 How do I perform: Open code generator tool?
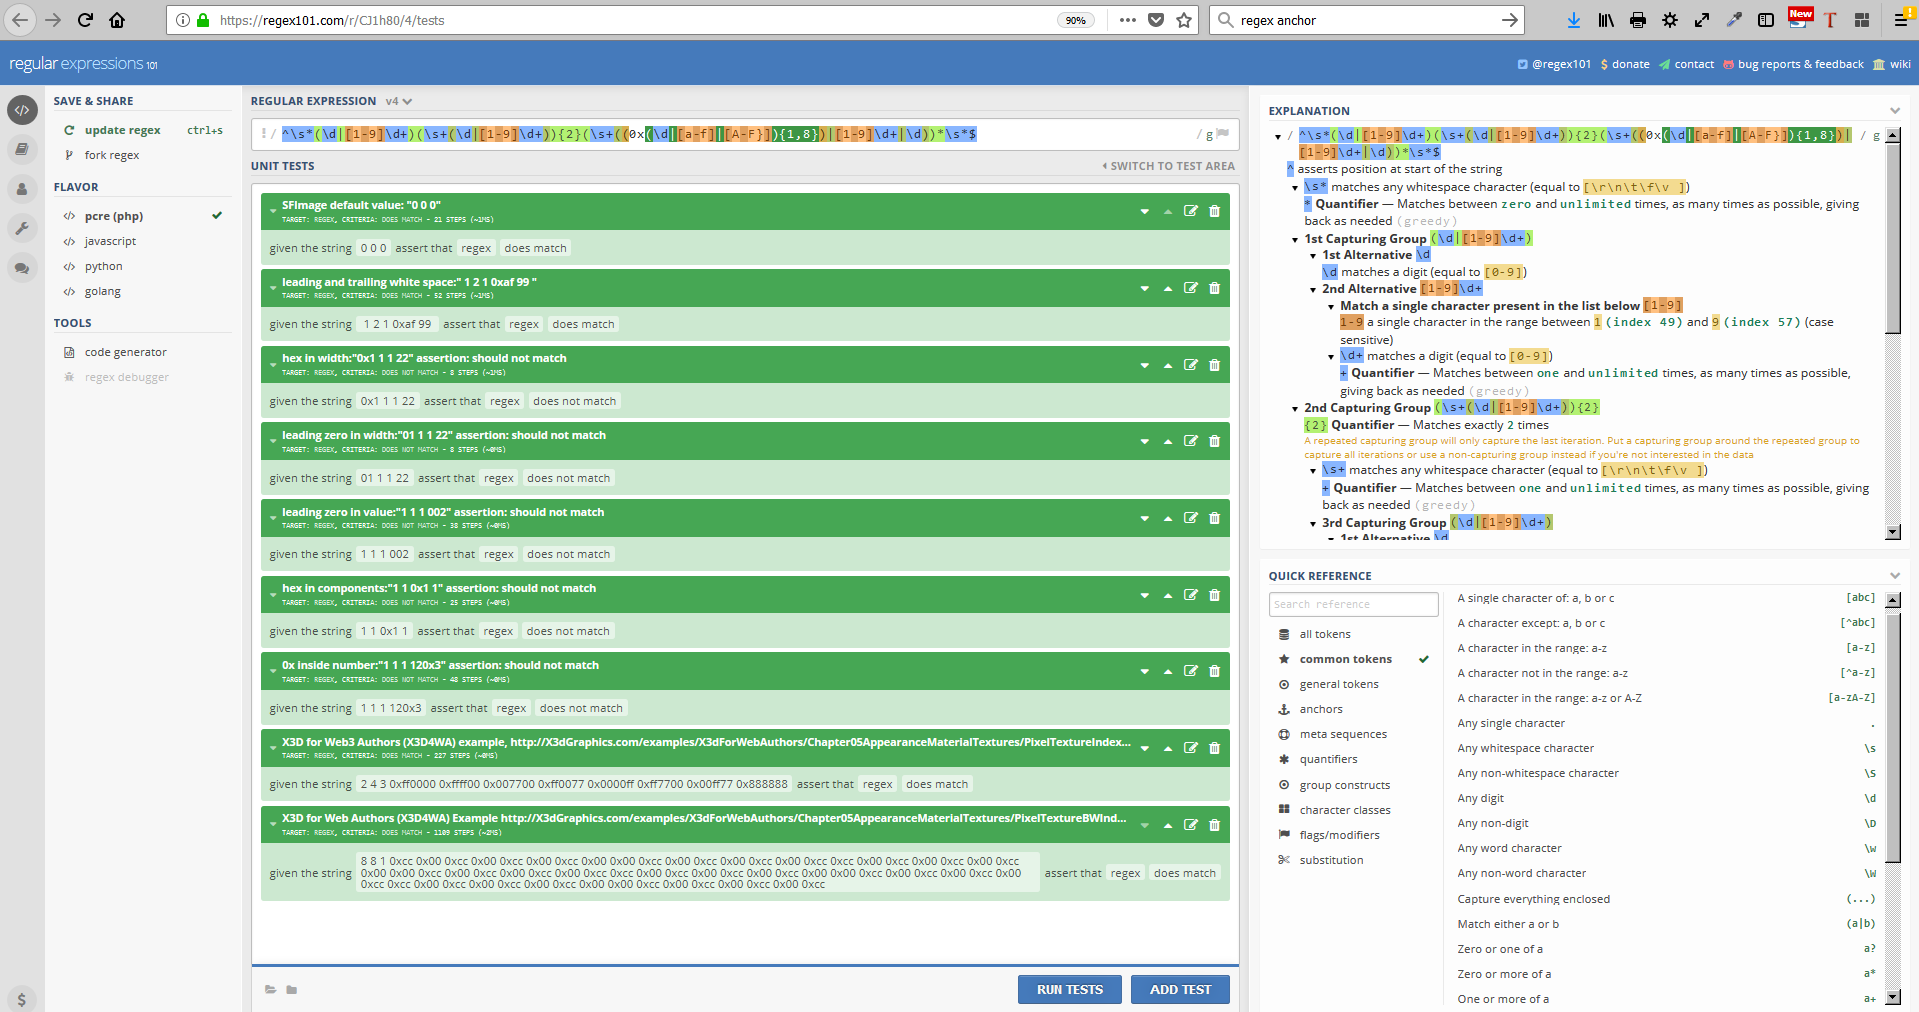pyautogui.click(x=125, y=352)
